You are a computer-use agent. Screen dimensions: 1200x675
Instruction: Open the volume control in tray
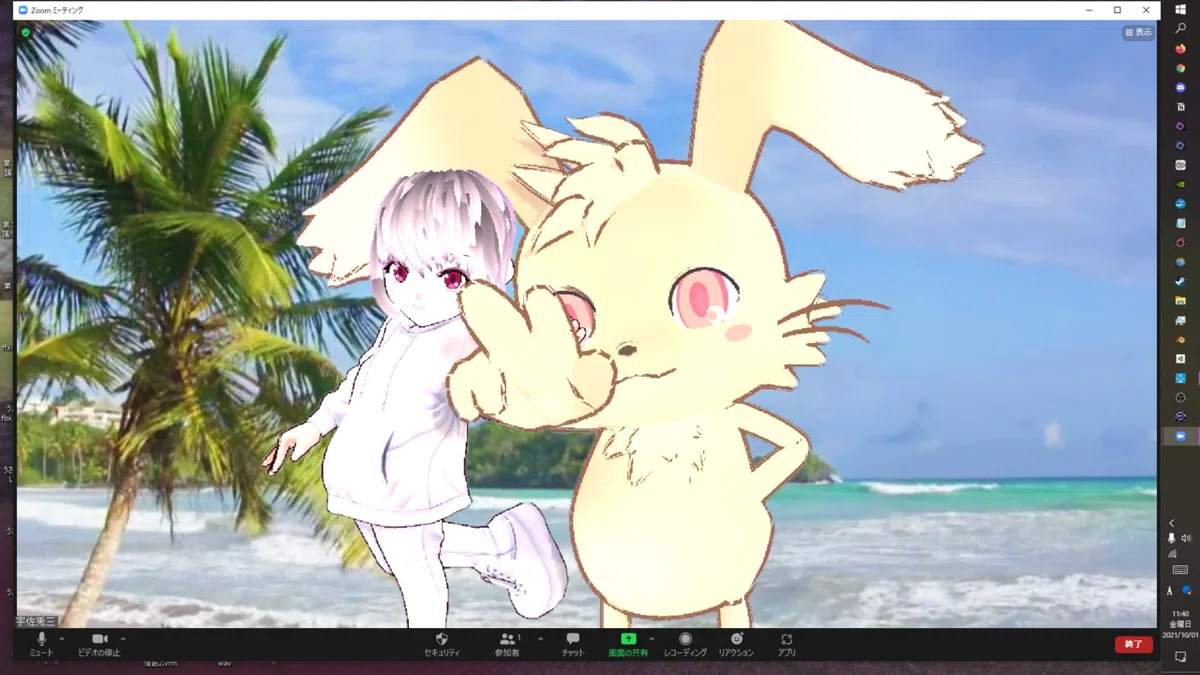coord(1187,538)
